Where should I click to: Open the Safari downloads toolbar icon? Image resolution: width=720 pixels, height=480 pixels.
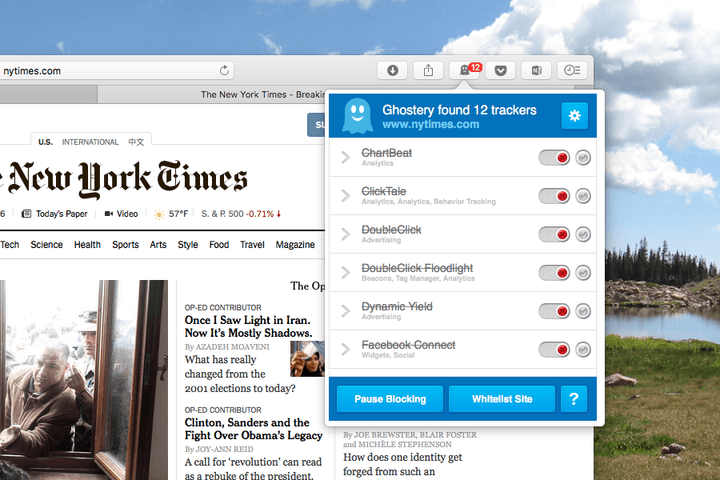coord(392,70)
